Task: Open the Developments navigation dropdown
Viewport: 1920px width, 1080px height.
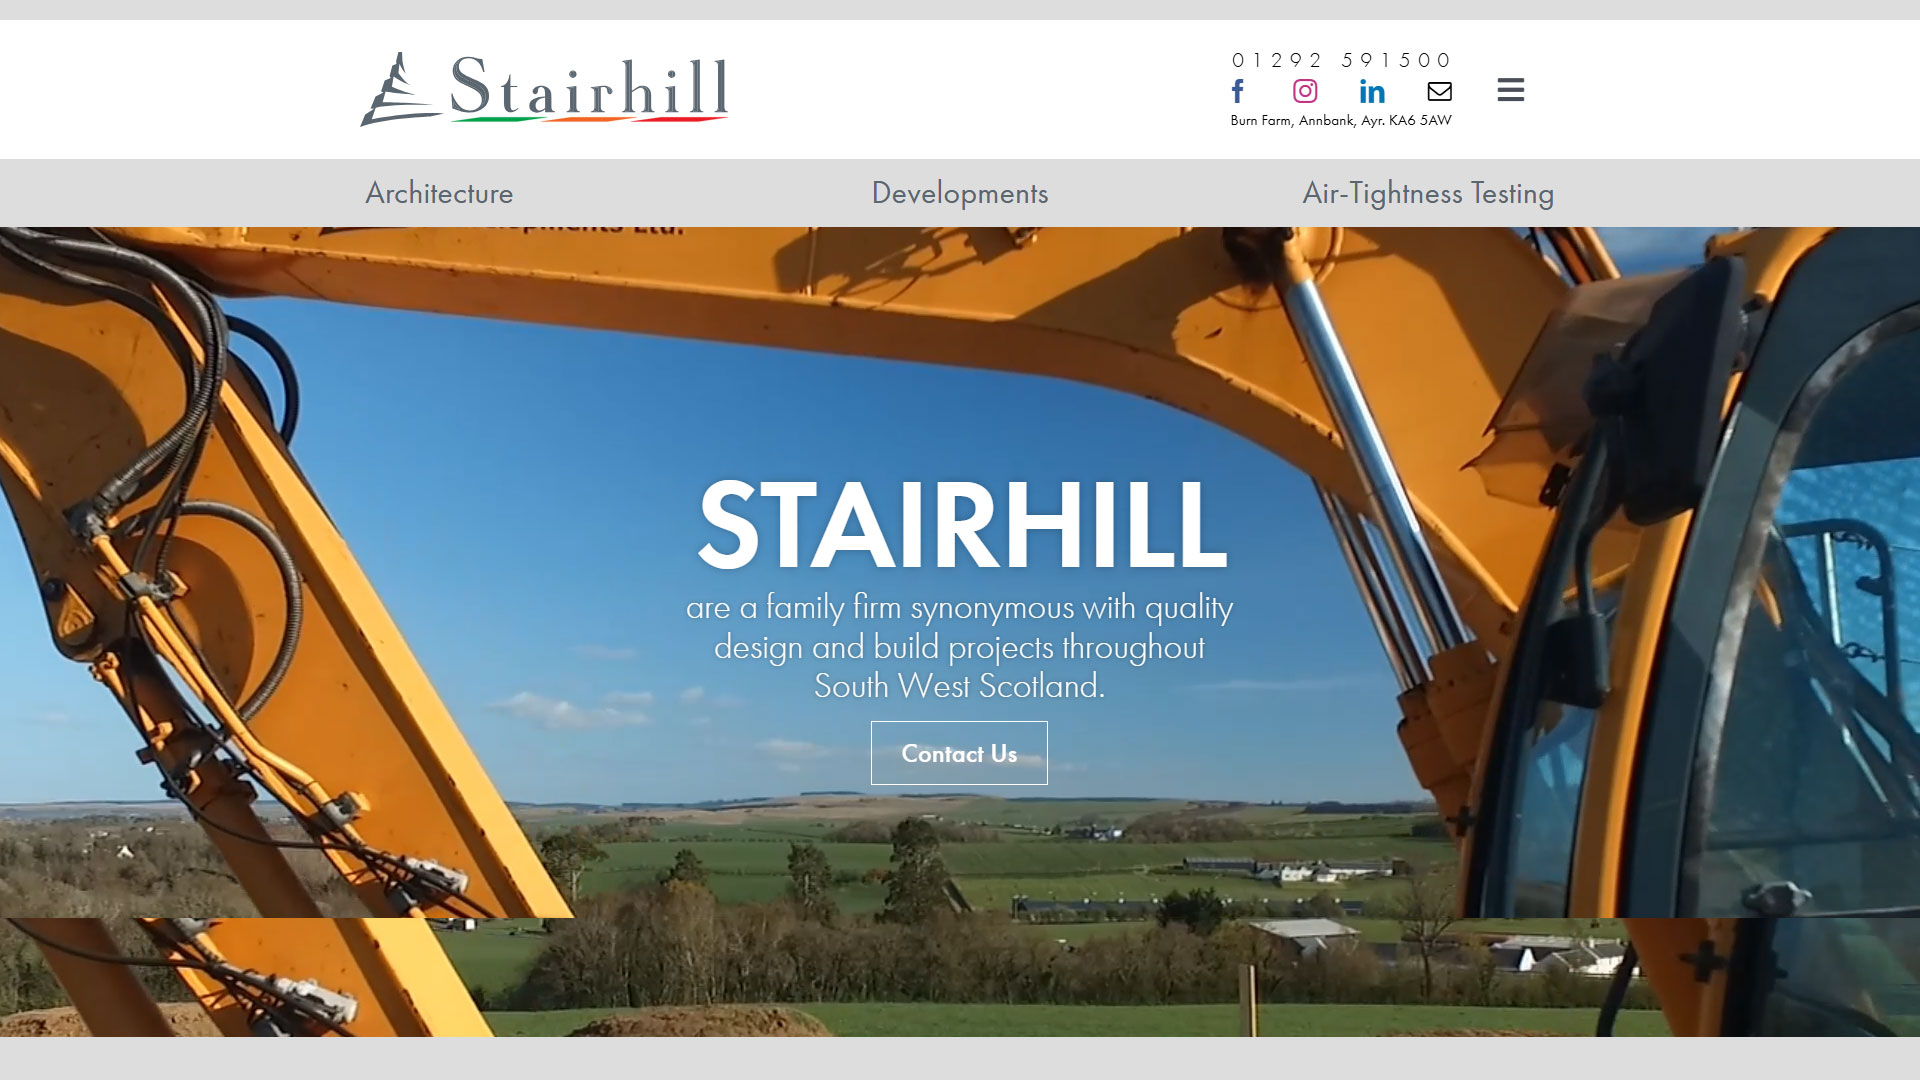Action: (960, 193)
